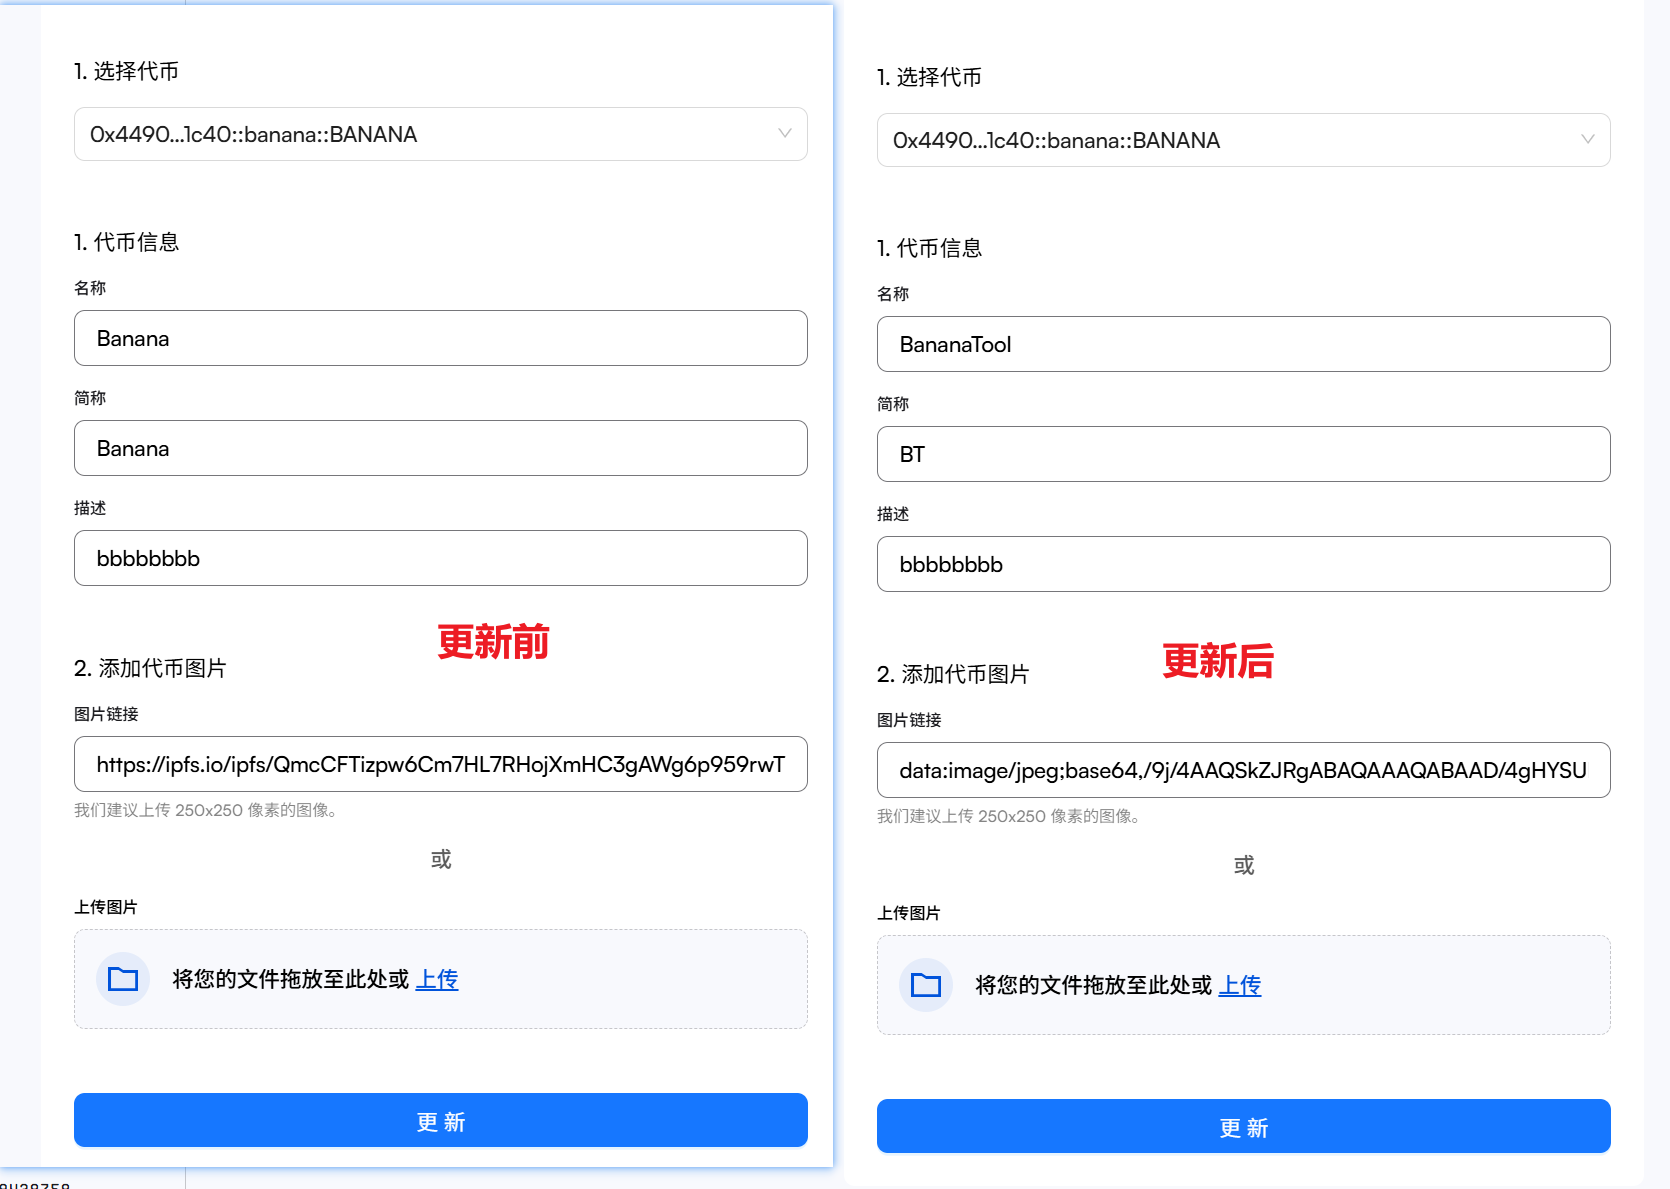Open the token select box above the Banana name field

pos(420,134)
